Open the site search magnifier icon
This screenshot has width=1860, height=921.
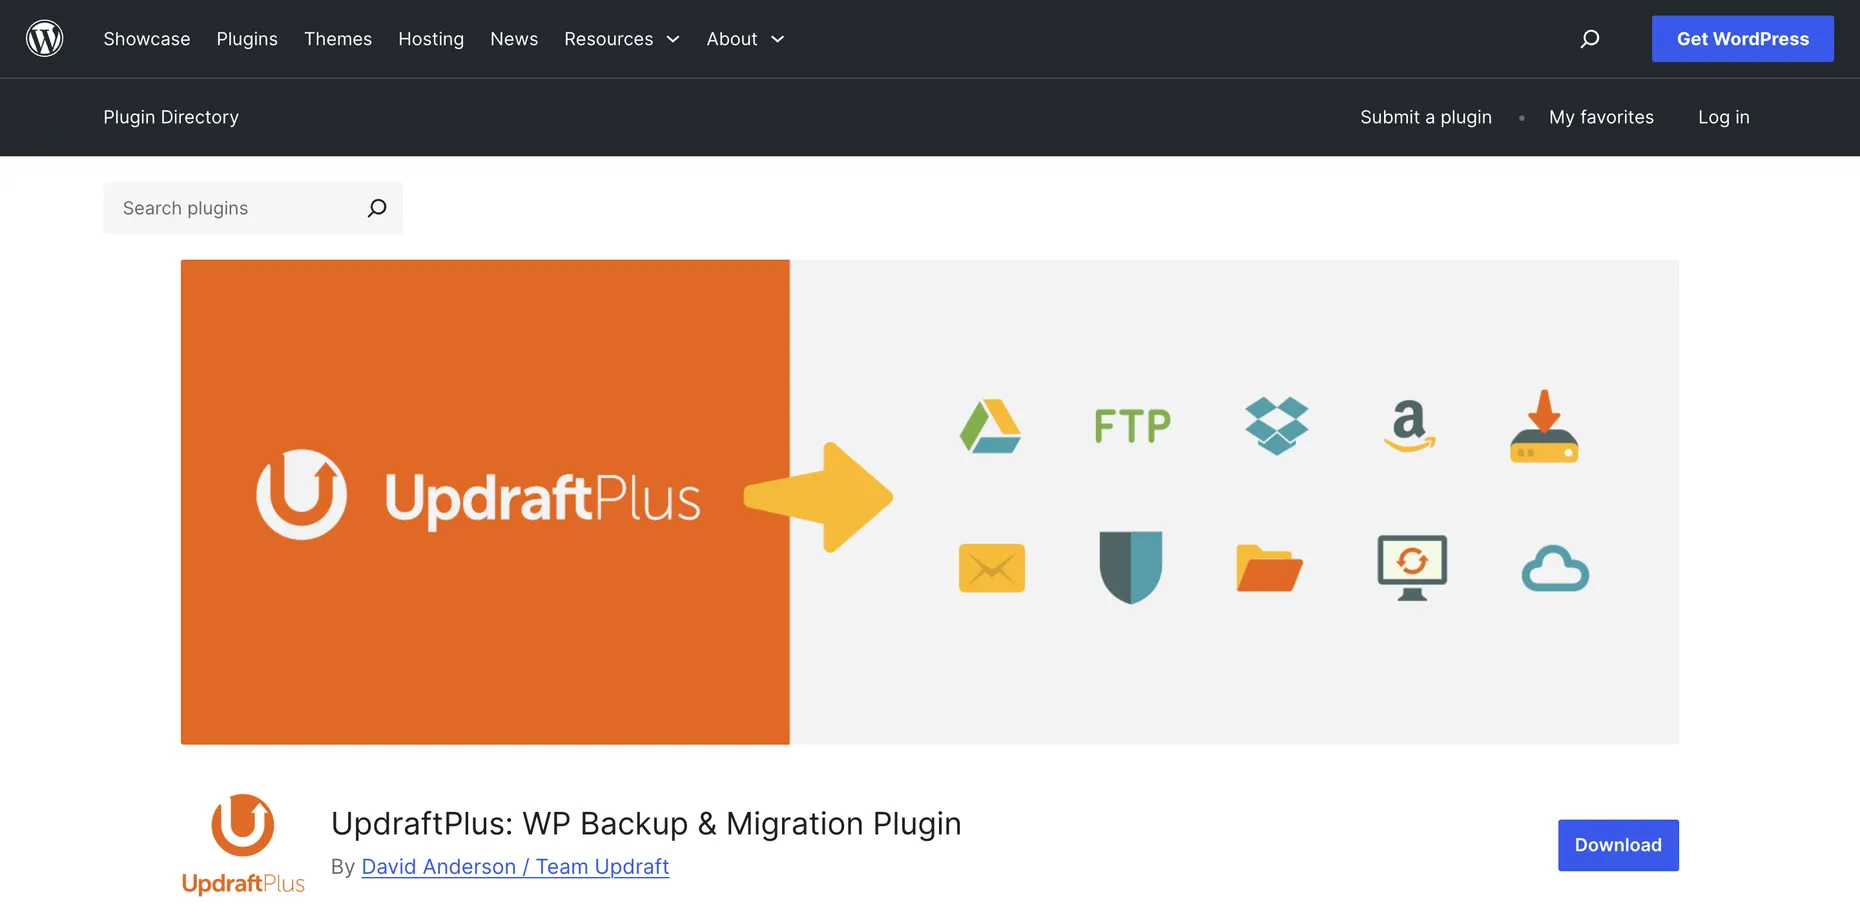tap(1589, 39)
